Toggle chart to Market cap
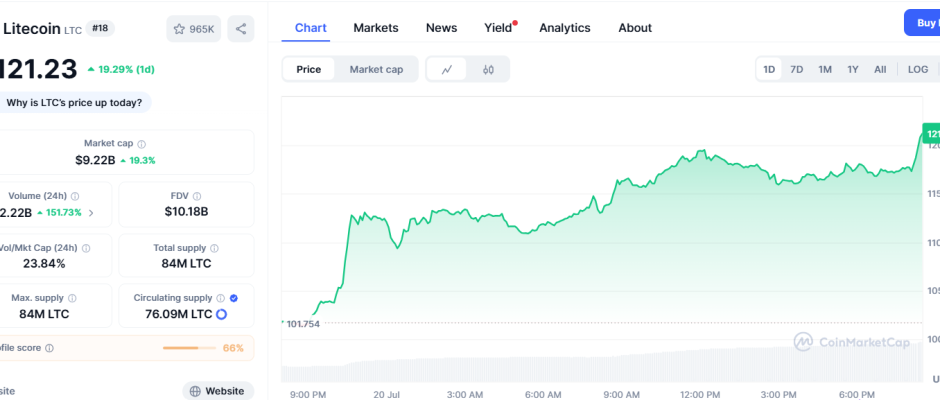Viewport: 940px width, 400px height. click(376, 69)
